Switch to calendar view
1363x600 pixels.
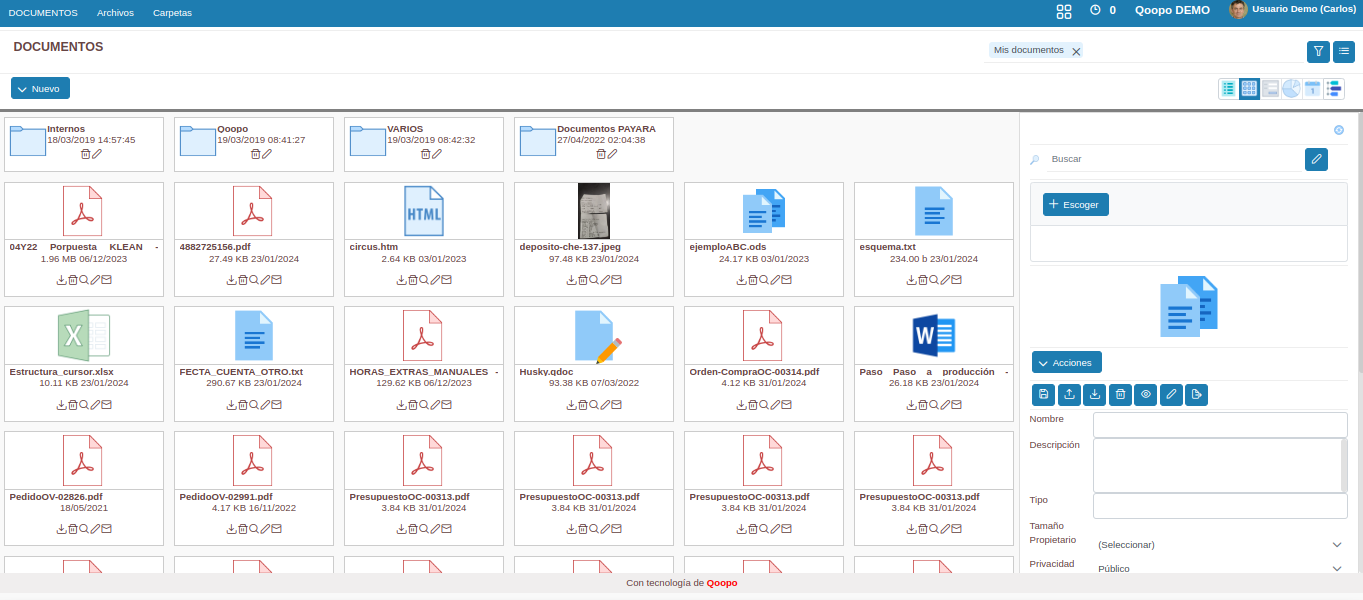pos(1312,89)
